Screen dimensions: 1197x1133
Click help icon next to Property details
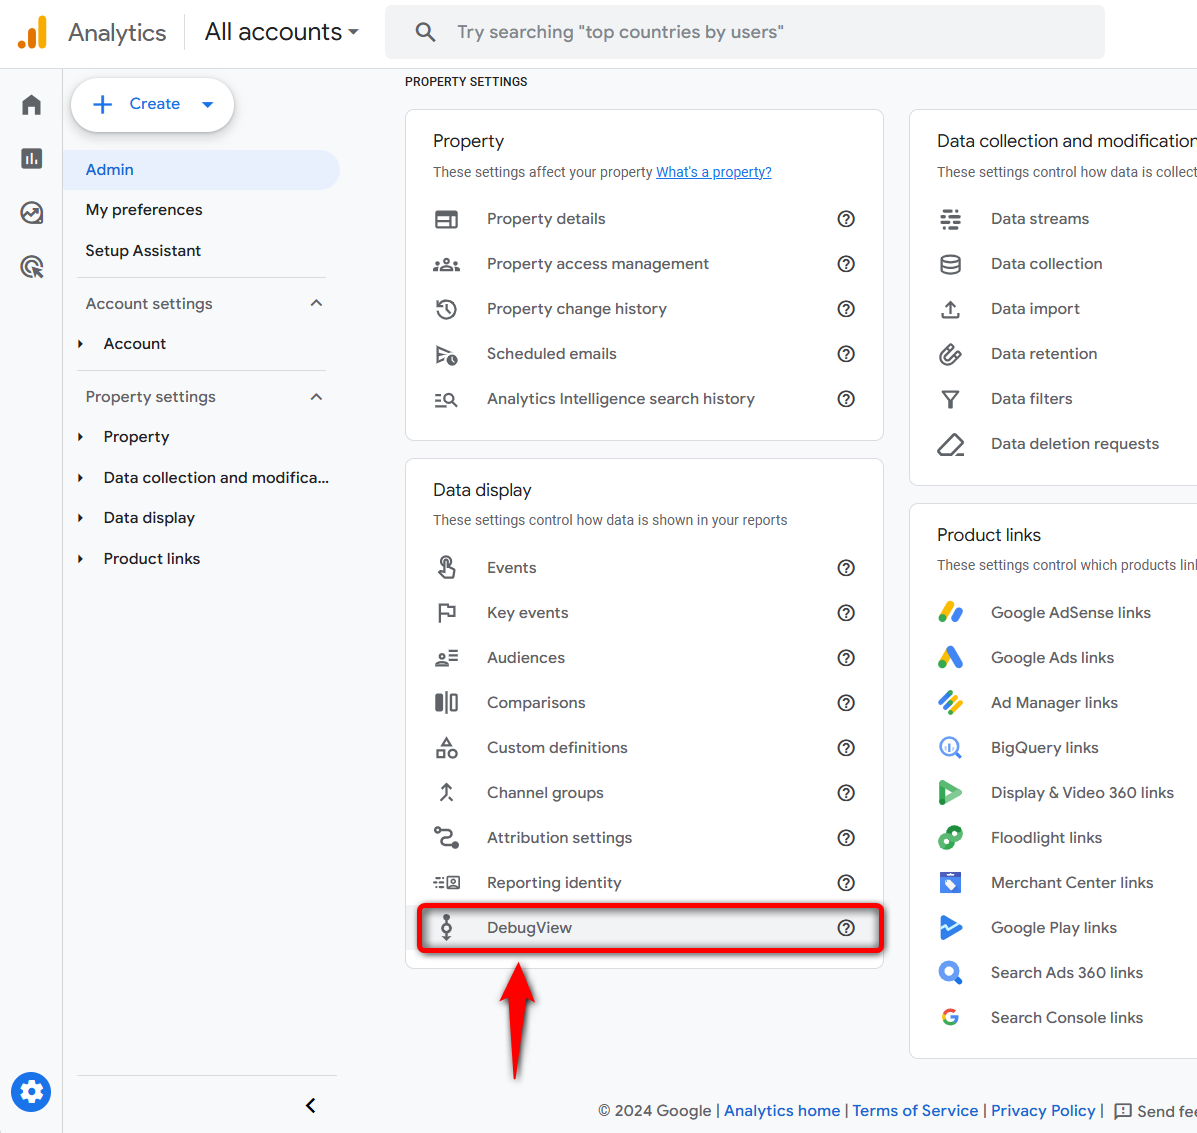[x=846, y=219]
